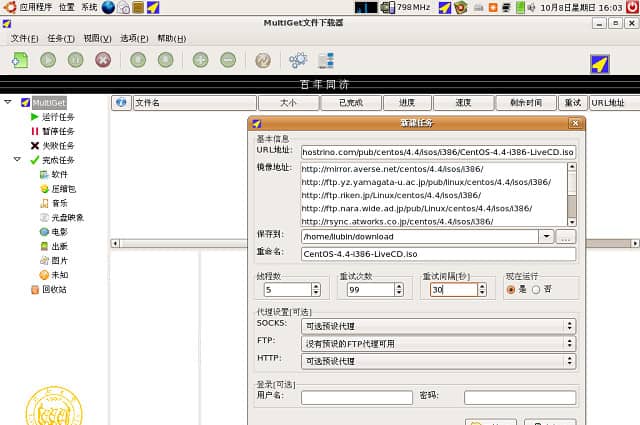Click task list horizontal scrollbar left arrow
This screenshot has height=425, width=640.
pyautogui.click(x=115, y=244)
